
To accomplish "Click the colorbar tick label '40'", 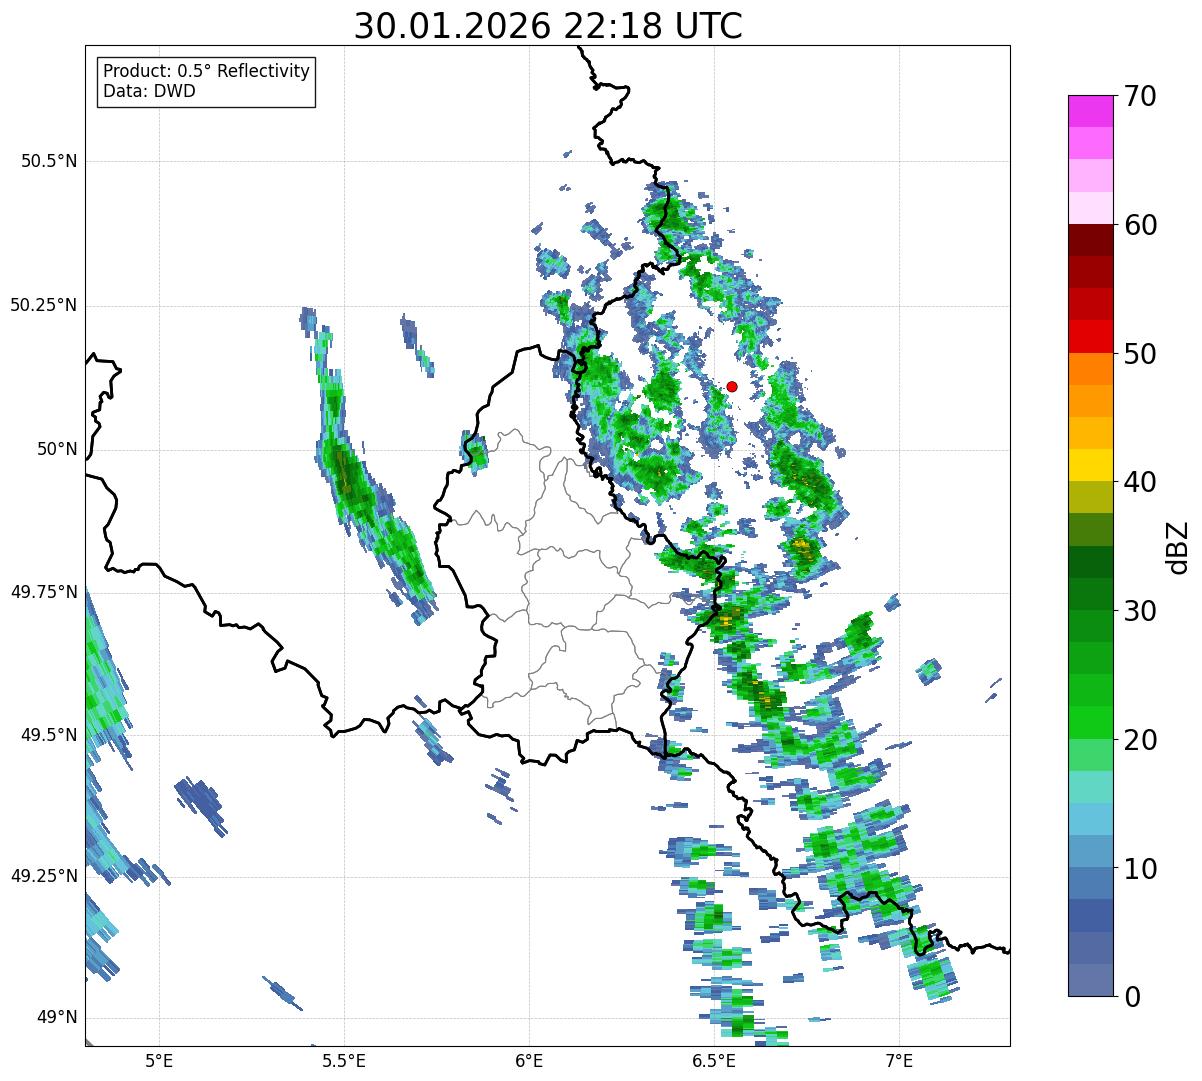I will pos(1140,482).
